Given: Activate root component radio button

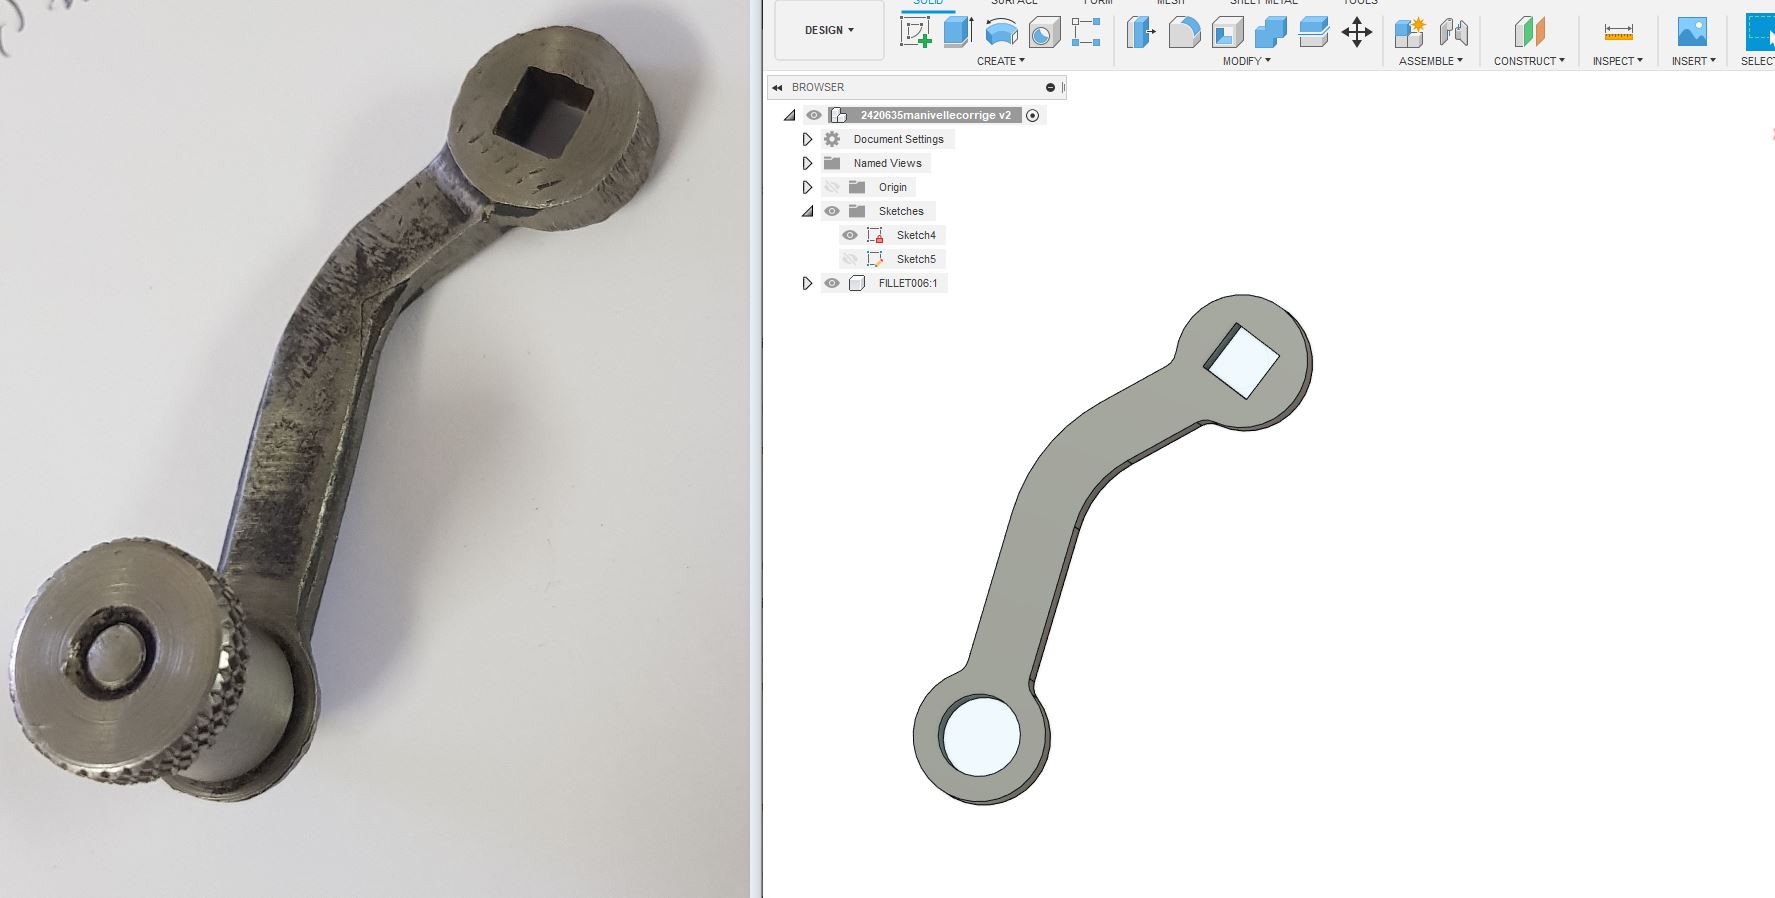Looking at the screenshot, I should [1033, 115].
